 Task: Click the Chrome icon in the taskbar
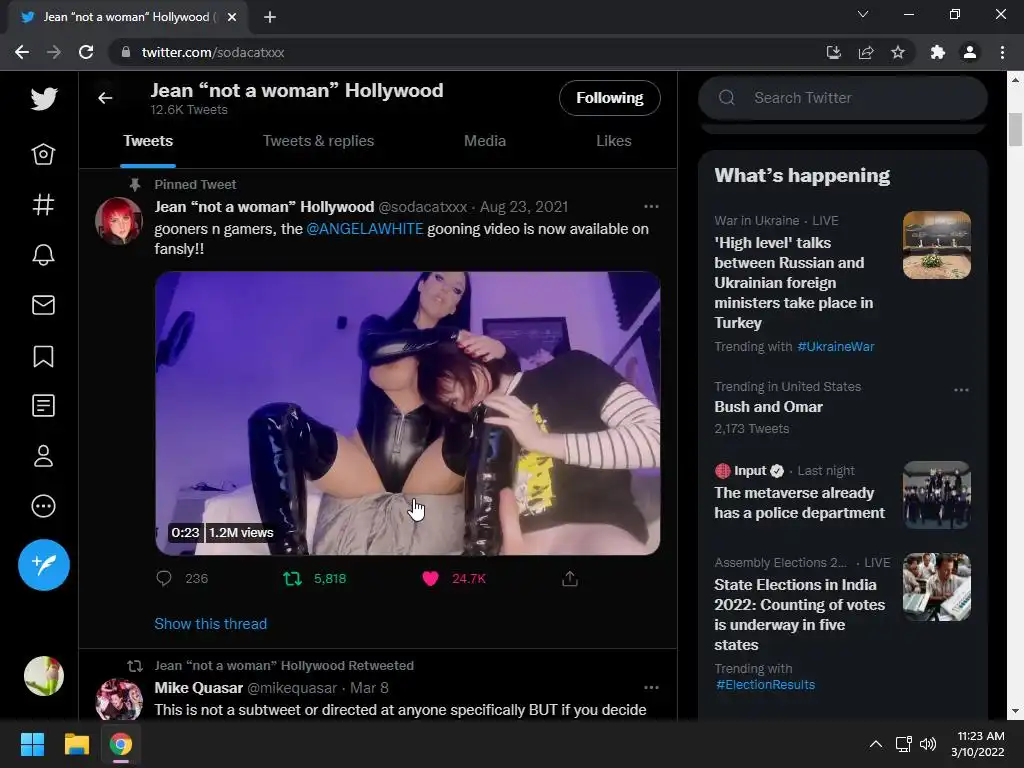pos(121,744)
